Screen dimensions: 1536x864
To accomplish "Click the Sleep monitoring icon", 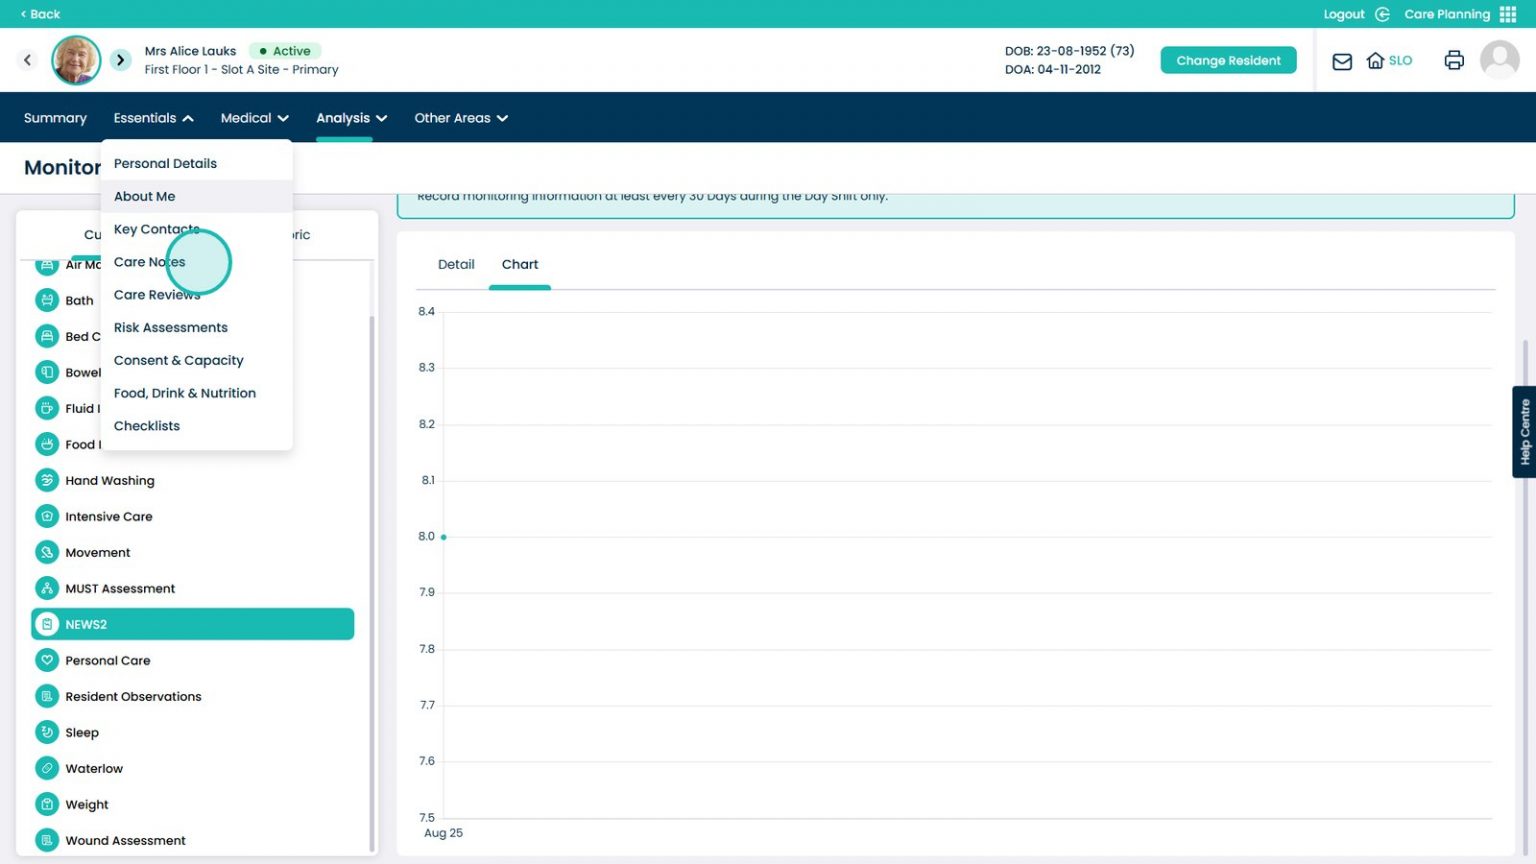I will coord(48,732).
